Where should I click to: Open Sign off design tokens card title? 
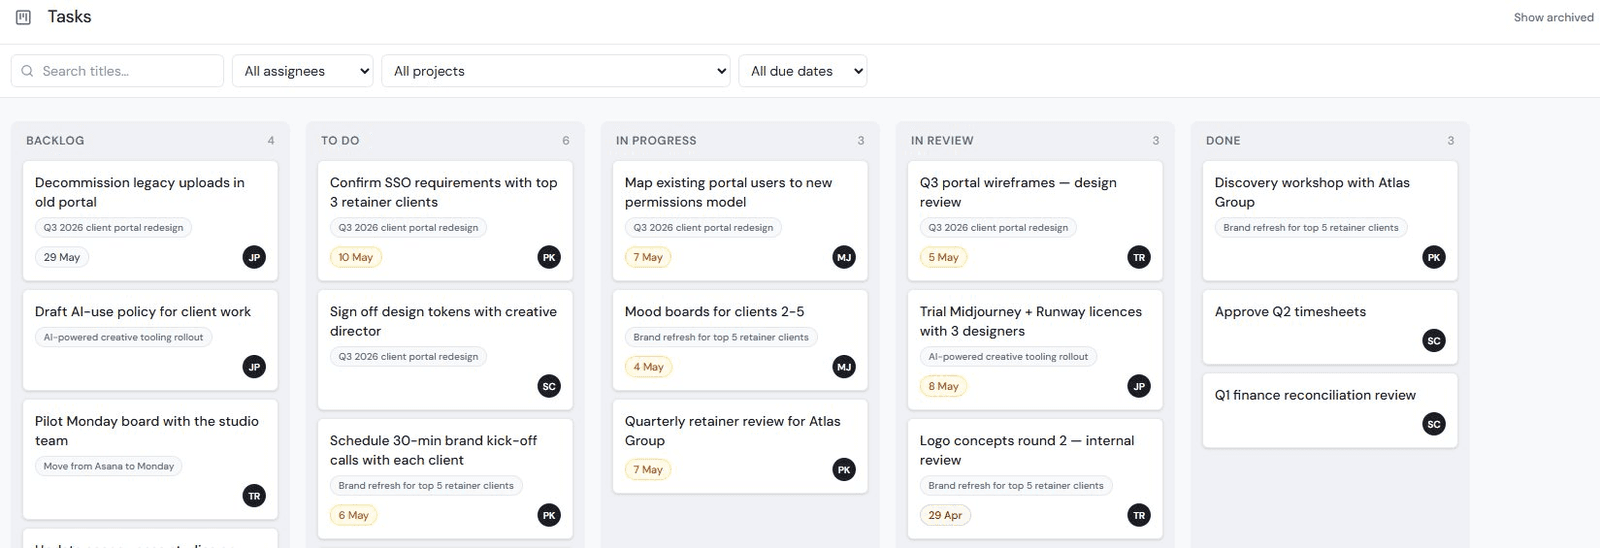click(443, 321)
